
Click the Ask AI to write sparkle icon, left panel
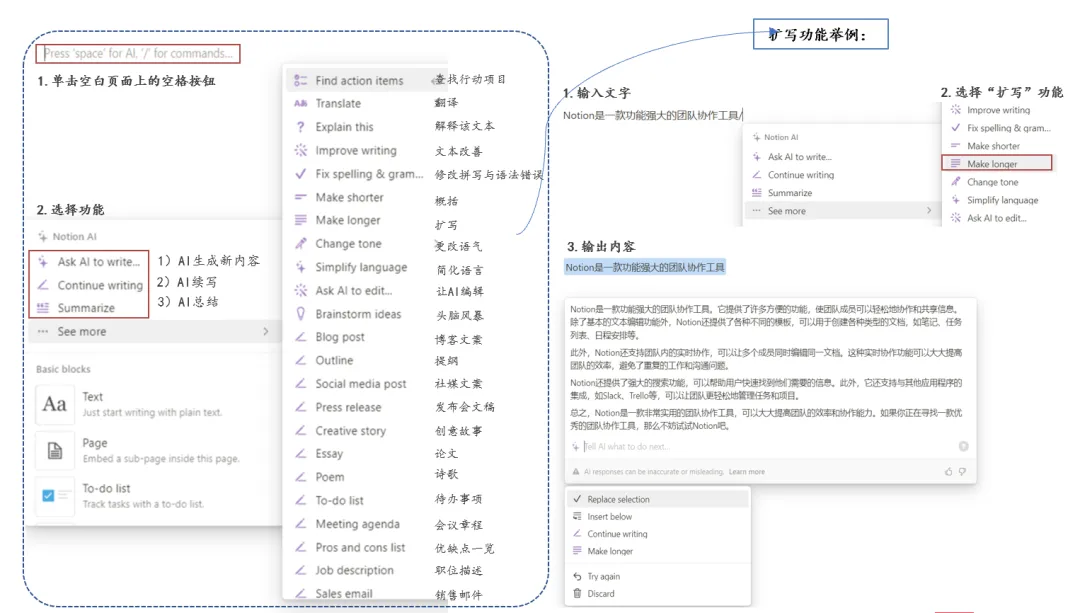pyautogui.click(x=43, y=262)
